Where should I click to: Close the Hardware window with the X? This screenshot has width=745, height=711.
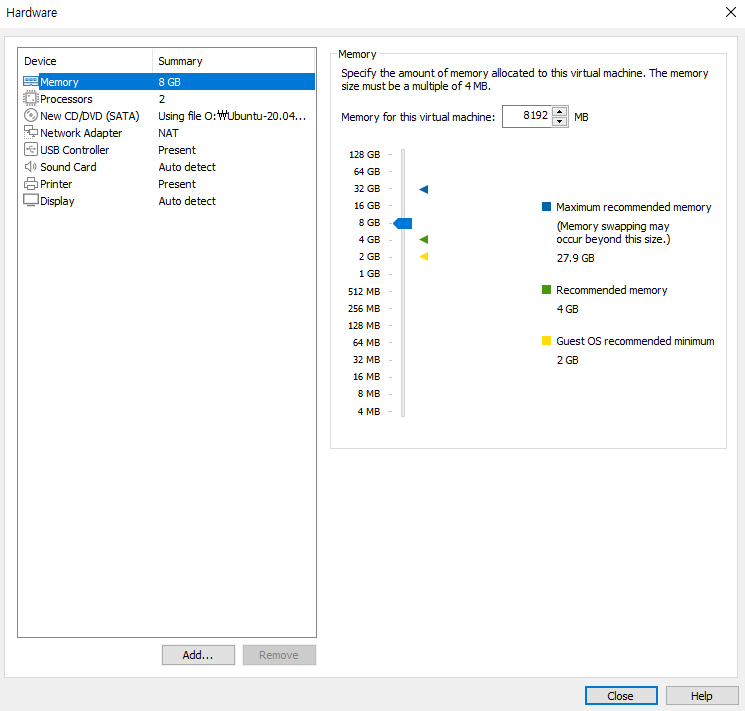point(731,12)
